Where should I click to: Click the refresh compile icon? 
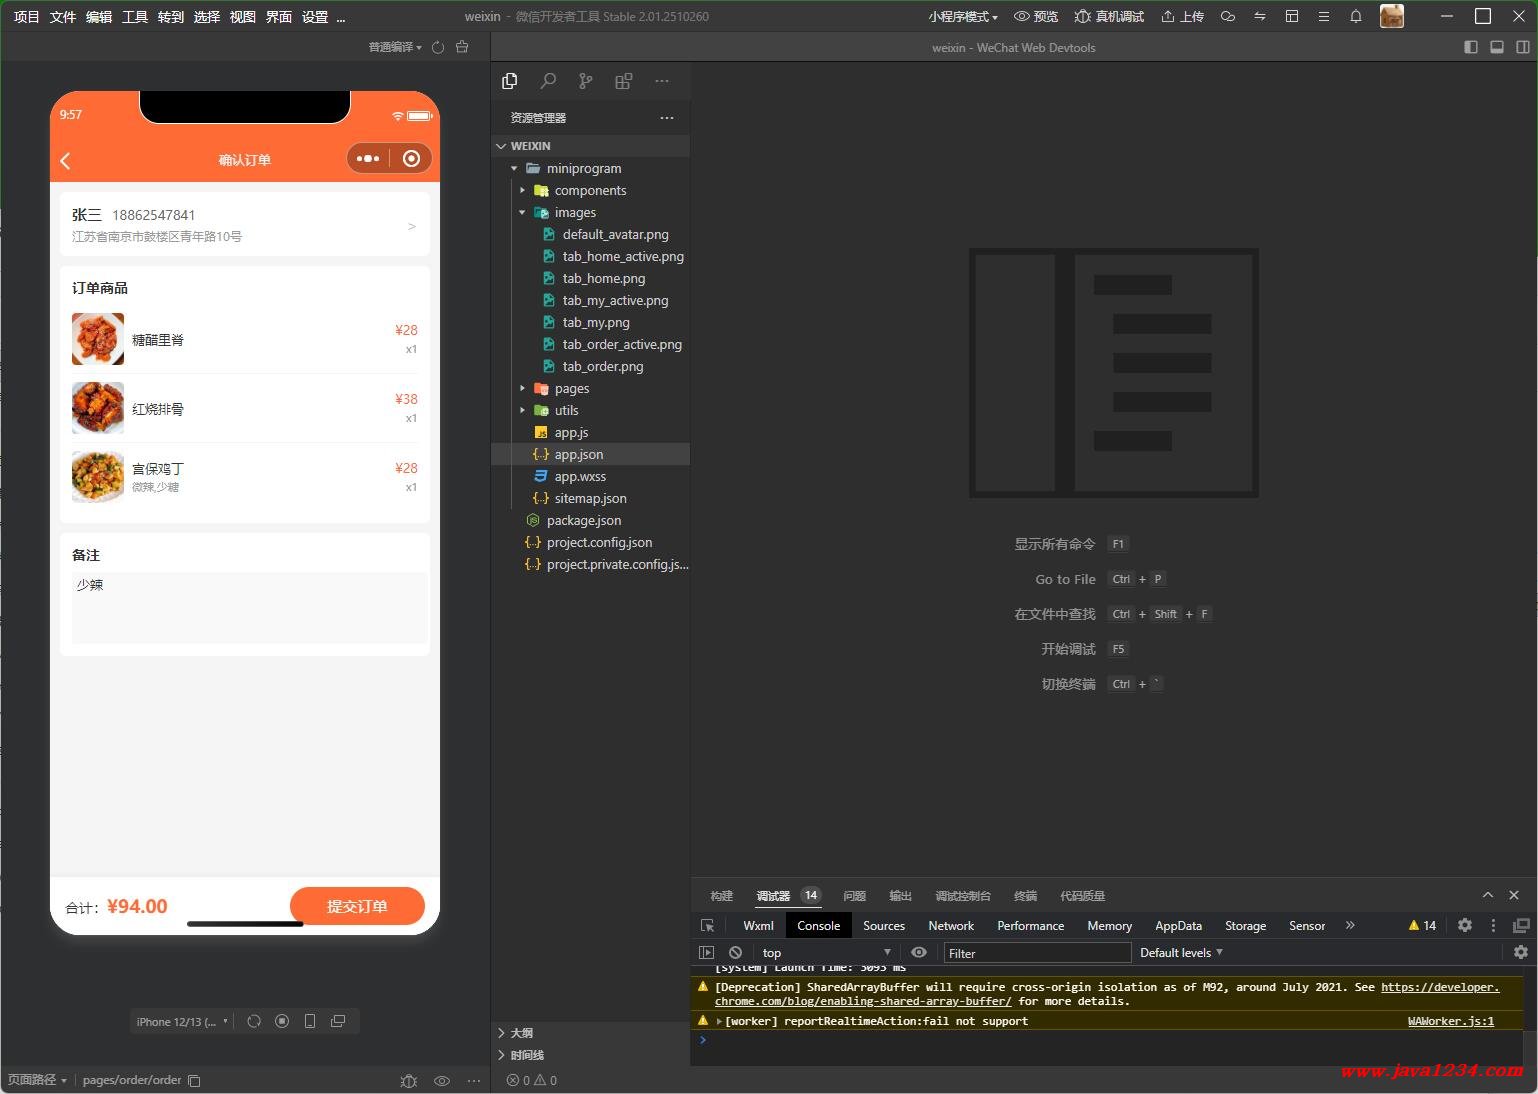pos(438,47)
